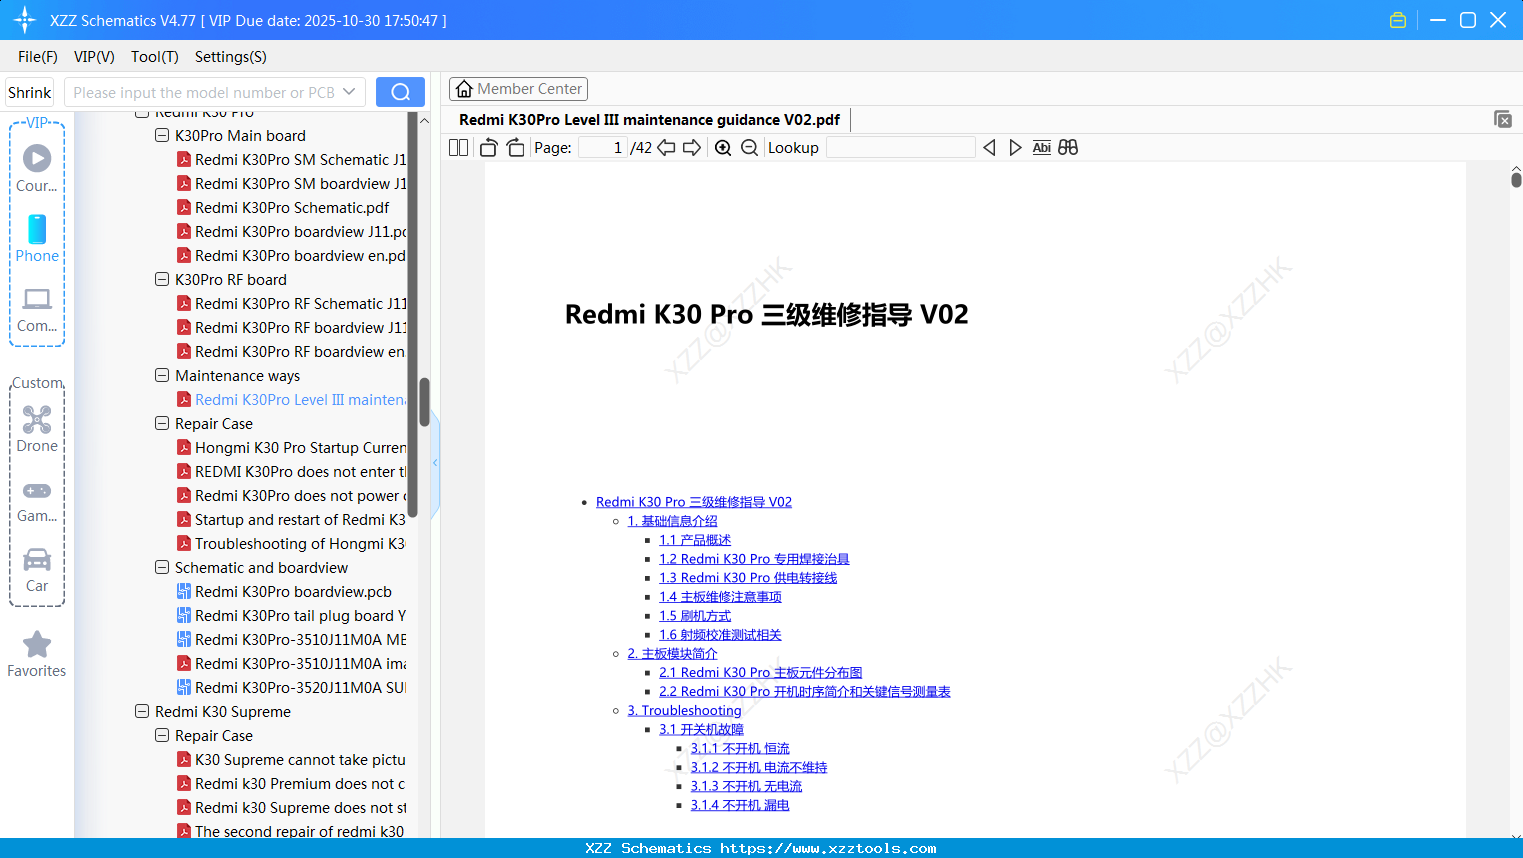Rotate the PDF page clockwise
1523x858 pixels.
(515, 147)
